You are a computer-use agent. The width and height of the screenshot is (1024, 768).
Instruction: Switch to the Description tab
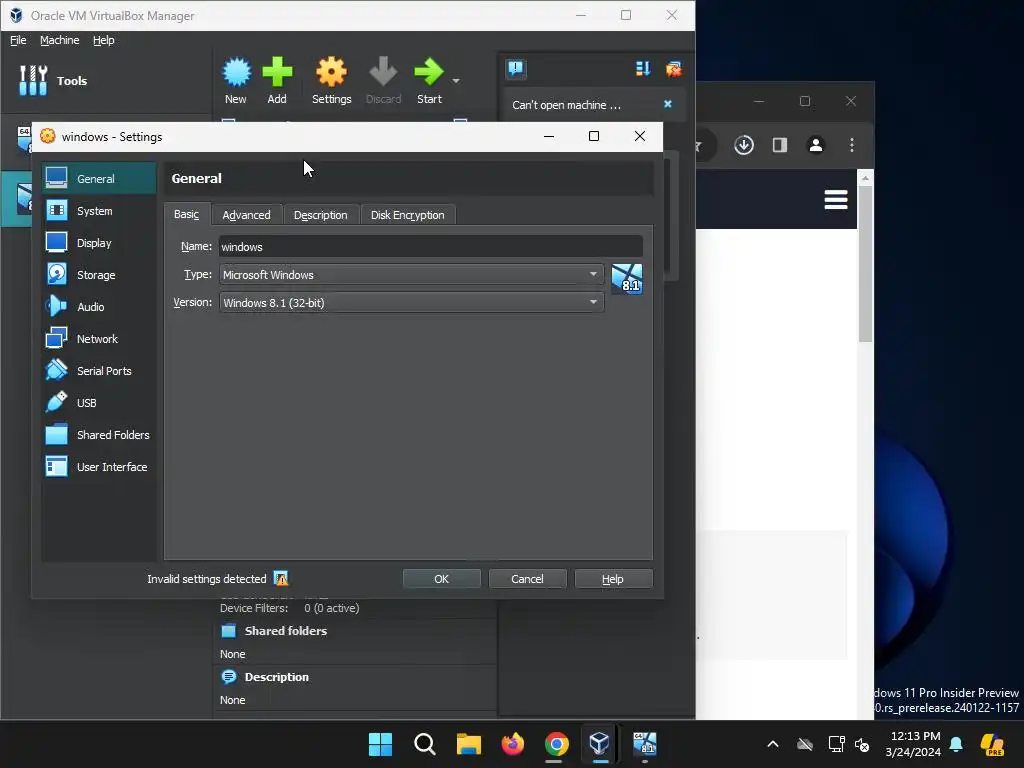(x=321, y=215)
